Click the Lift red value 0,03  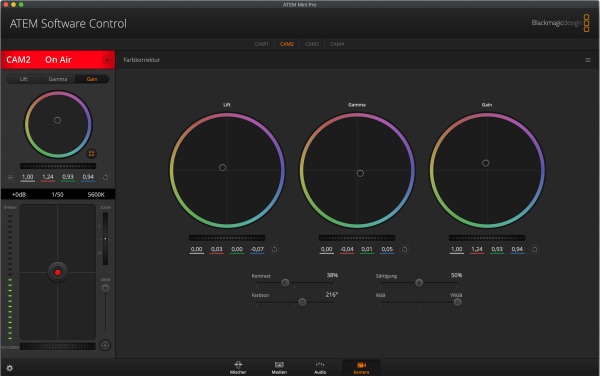click(217, 249)
